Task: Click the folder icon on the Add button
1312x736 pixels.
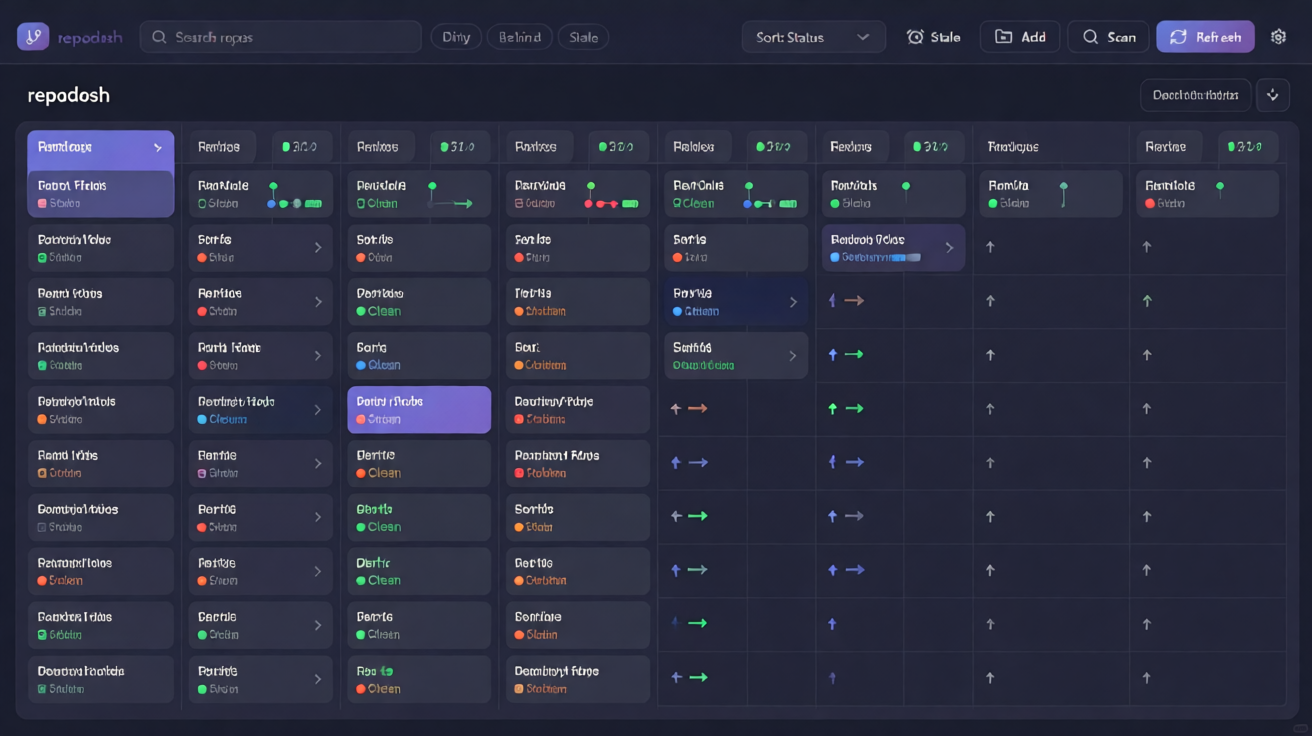Action: click(1003, 37)
